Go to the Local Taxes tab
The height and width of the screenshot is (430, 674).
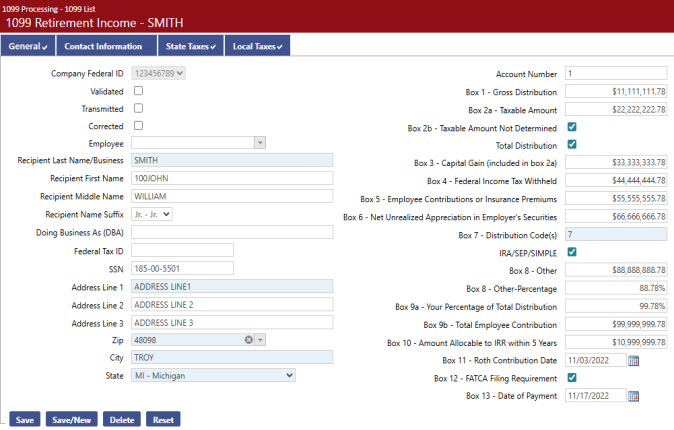tap(256, 46)
